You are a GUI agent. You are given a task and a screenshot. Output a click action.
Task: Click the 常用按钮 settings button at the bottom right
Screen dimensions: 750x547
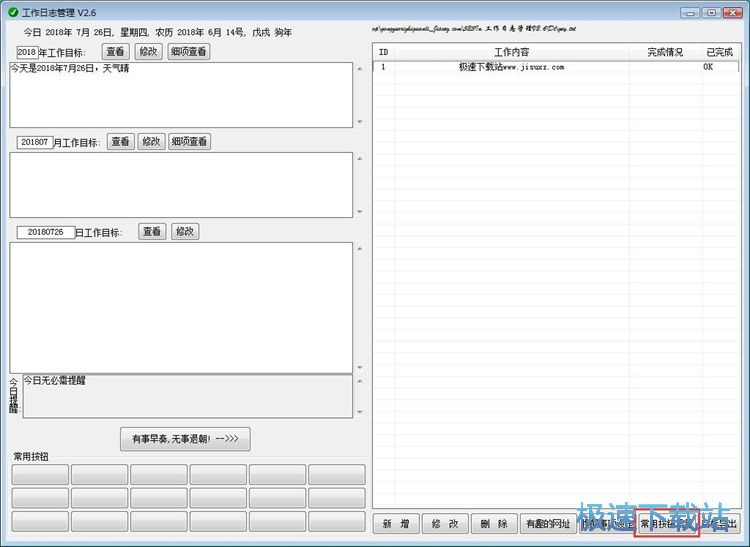tap(667, 524)
